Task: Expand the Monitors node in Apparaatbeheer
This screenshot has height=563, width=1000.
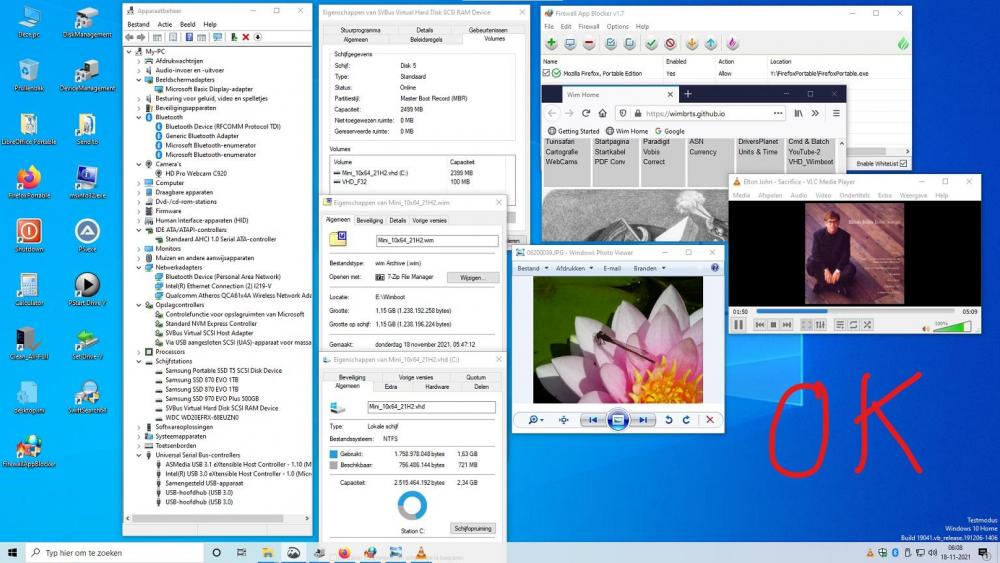Action: pos(139,249)
